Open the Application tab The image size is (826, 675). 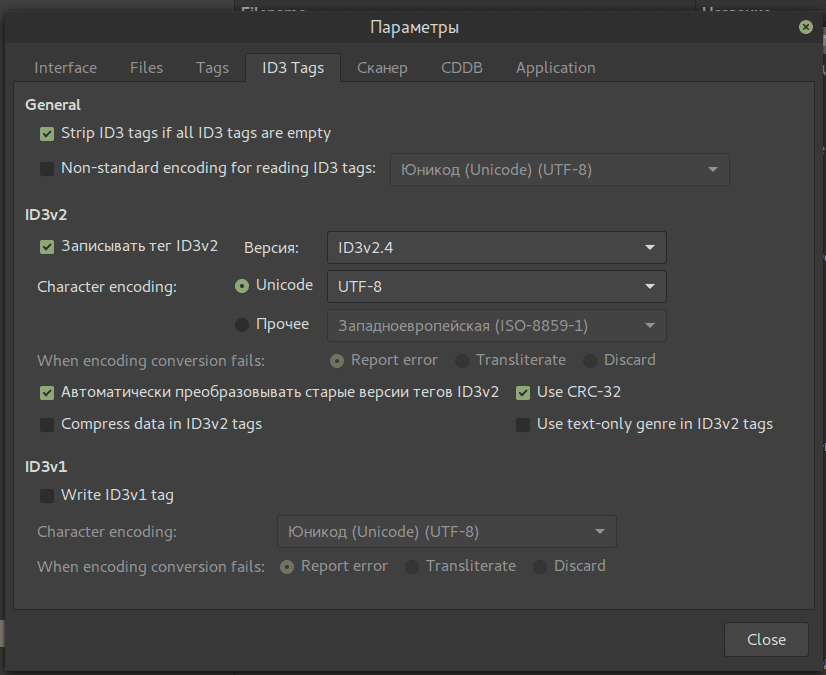pyautogui.click(x=555, y=68)
